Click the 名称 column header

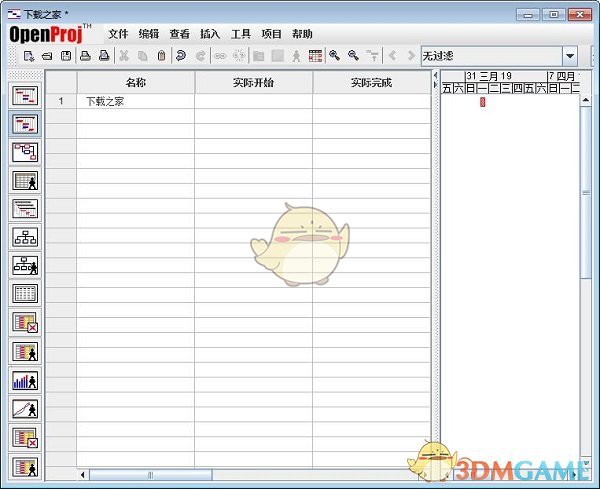135,83
